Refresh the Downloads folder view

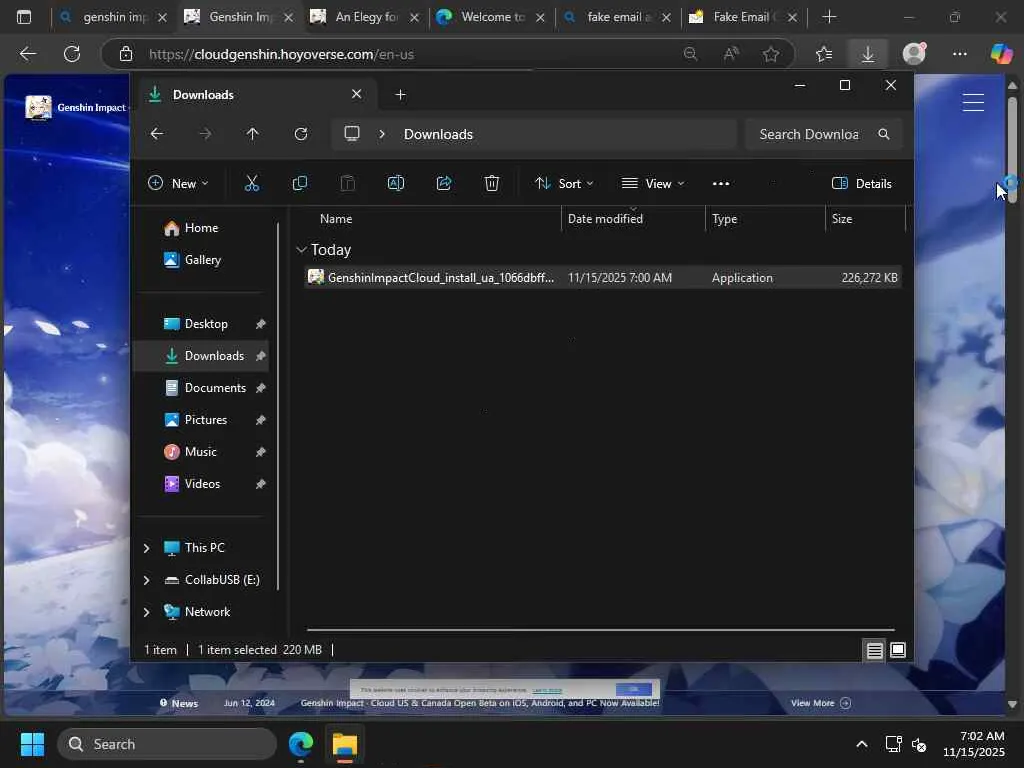point(301,134)
